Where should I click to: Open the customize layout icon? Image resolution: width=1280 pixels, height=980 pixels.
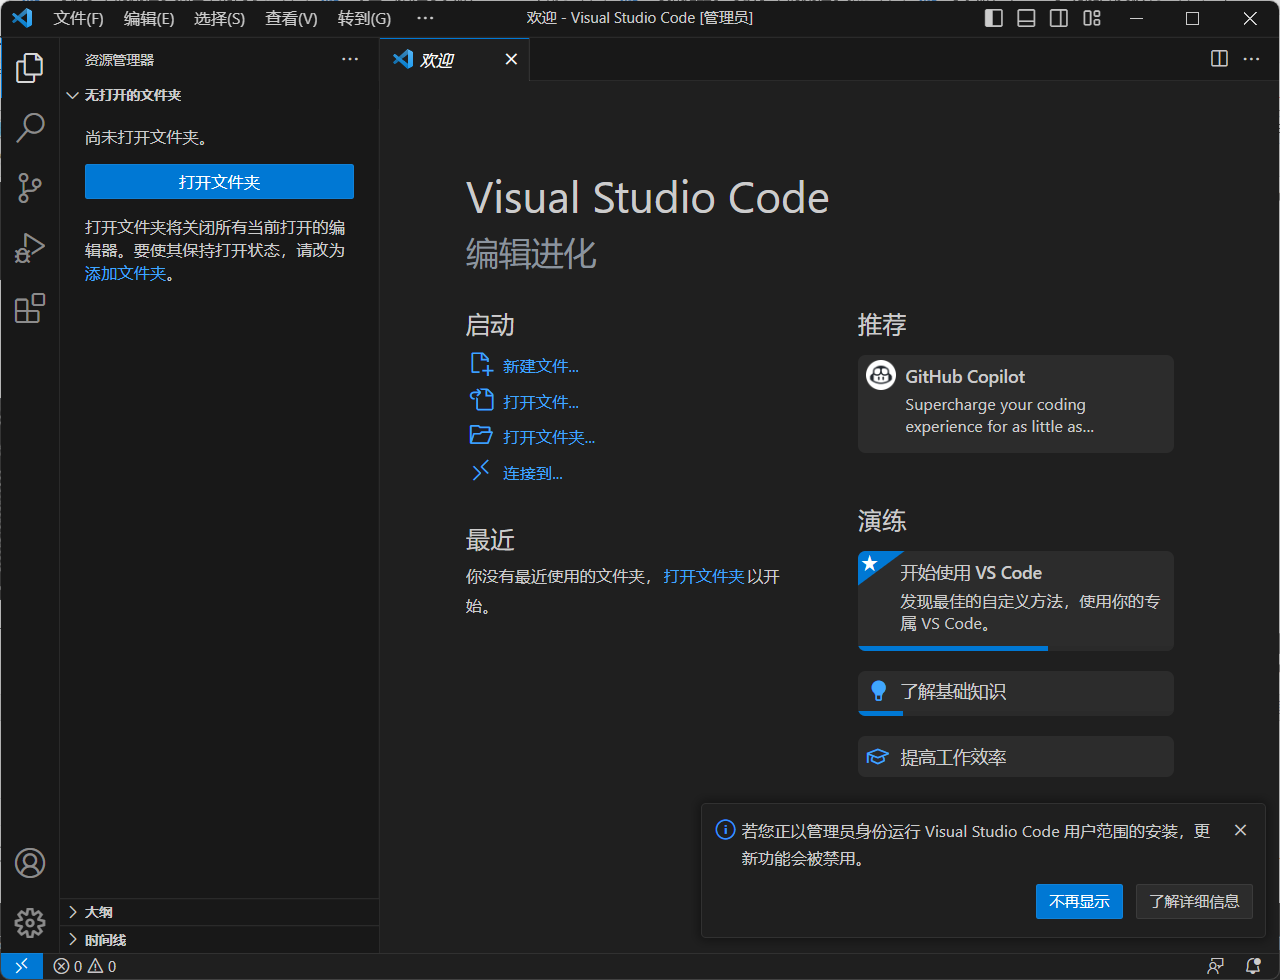[x=1091, y=18]
